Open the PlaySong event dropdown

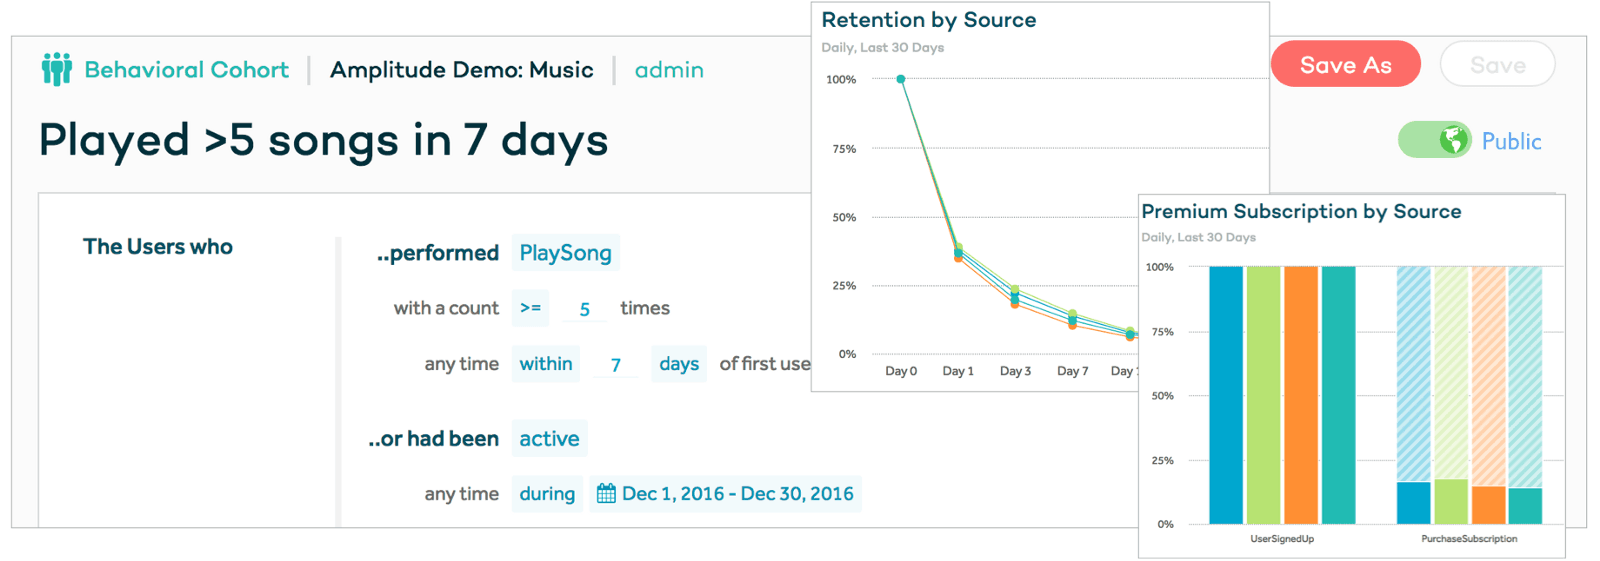(565, 253)
